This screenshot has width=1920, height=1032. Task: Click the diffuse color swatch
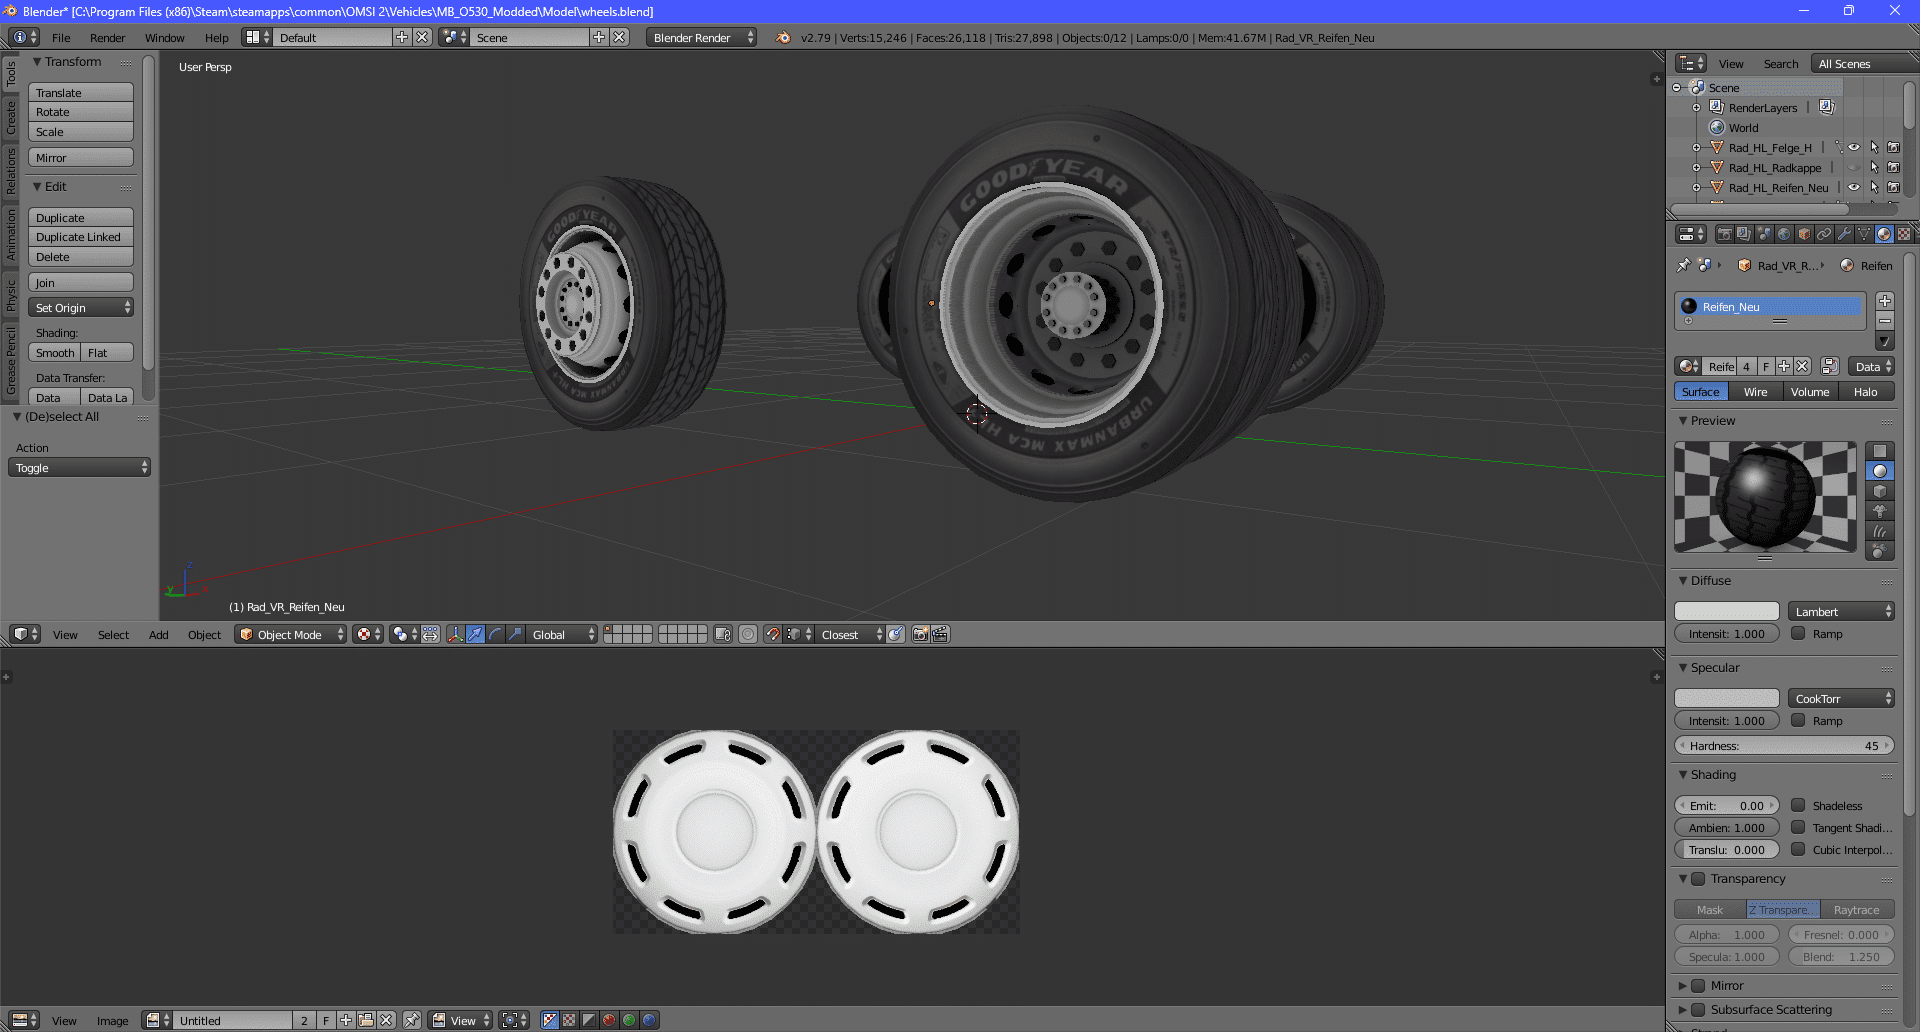1727,612
